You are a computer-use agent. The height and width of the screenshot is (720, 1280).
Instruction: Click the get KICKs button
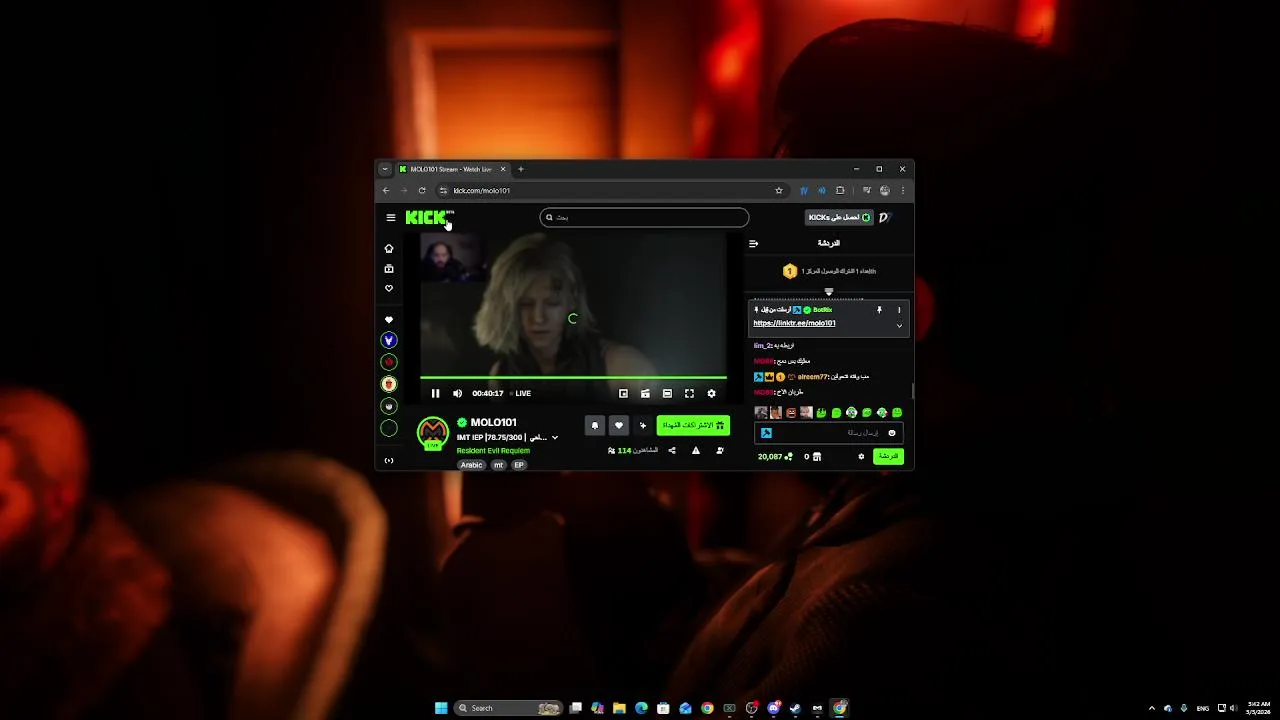839,217
